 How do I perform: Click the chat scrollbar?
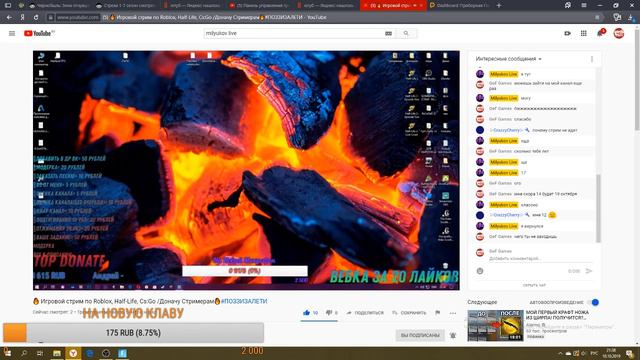[x=598, y=208]
